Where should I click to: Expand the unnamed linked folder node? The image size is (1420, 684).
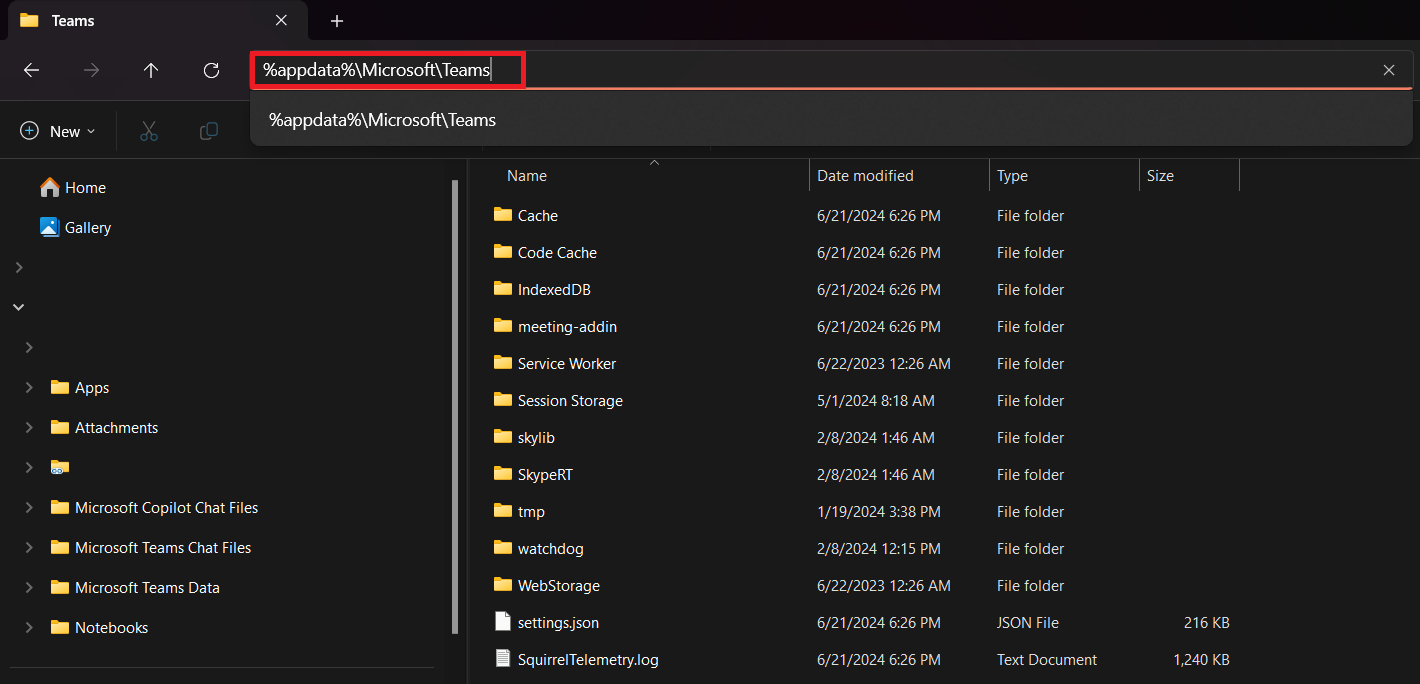coord(29,468)
